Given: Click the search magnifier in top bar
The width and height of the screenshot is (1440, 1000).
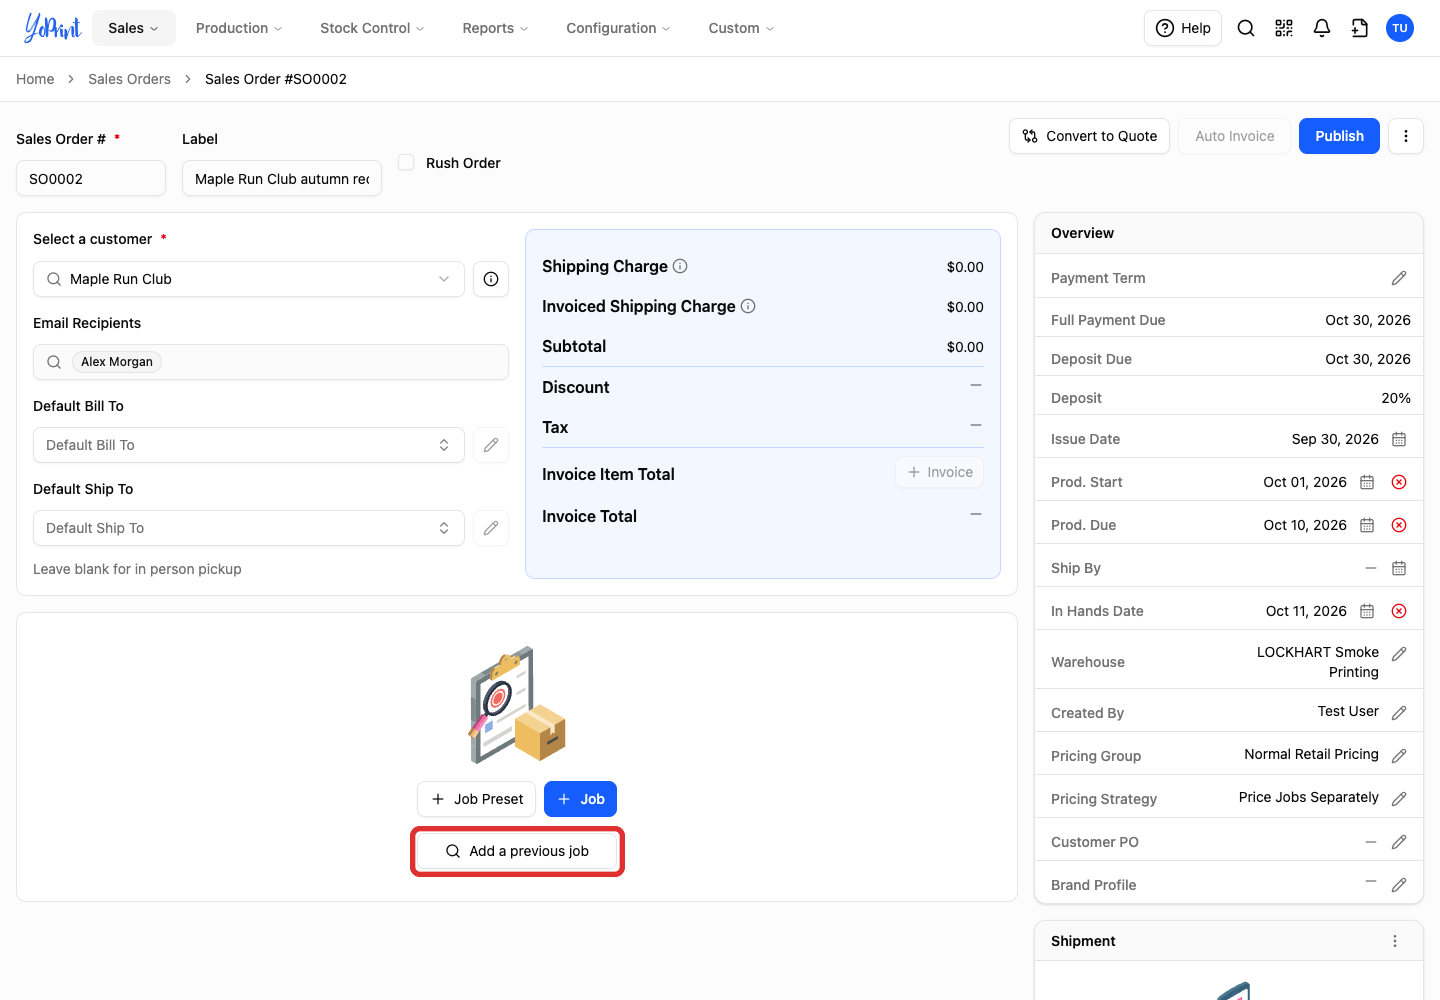Looking at the screenshot, I should click(x=1246, y=28).
